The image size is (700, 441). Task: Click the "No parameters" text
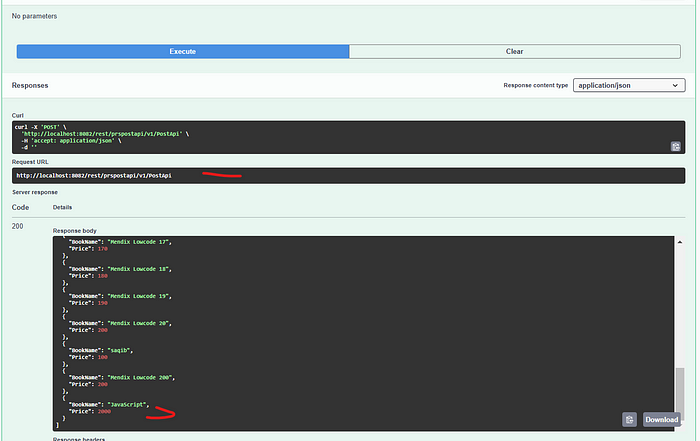point(34,17)
